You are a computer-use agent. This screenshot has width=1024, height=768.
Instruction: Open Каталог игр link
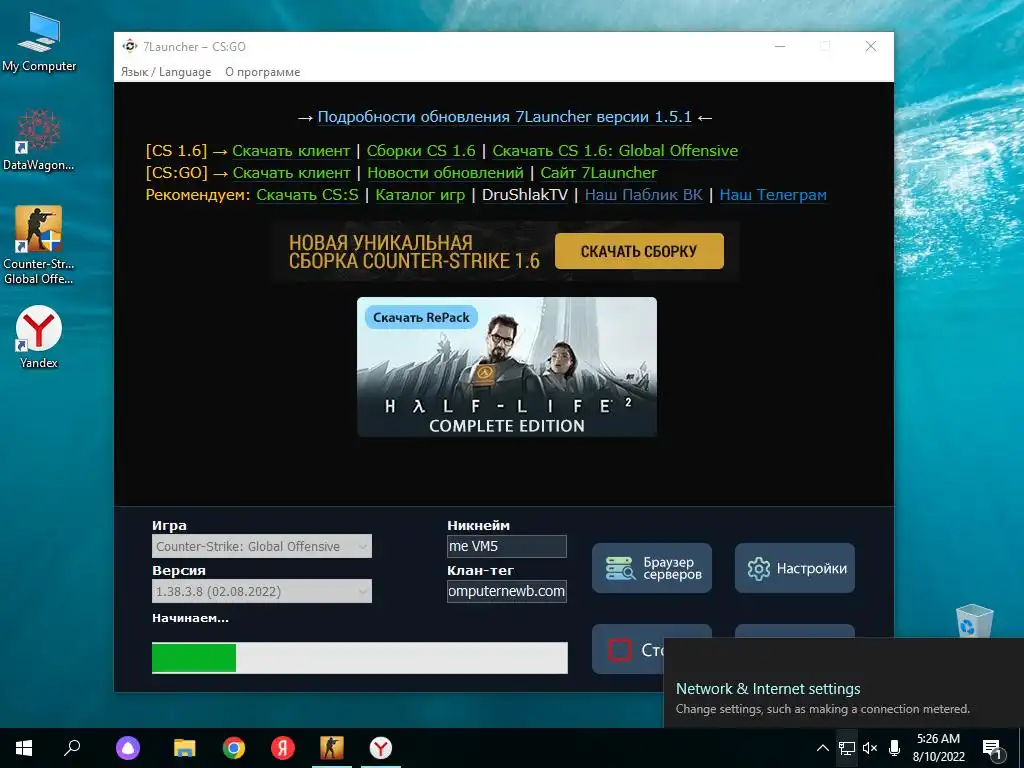pos(421,195)
